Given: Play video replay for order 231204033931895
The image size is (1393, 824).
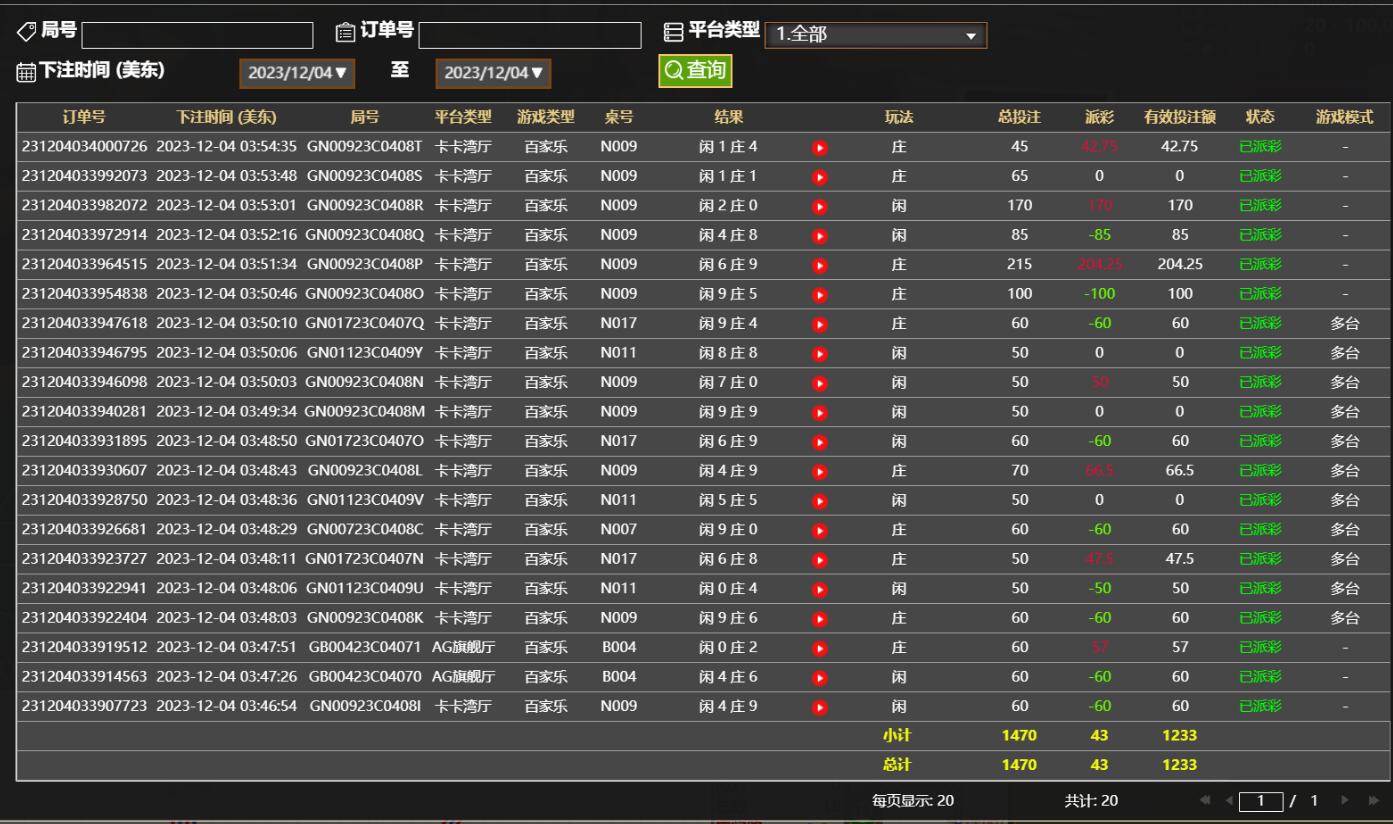Looking at the screenshot, I should [x=820, y=442].
